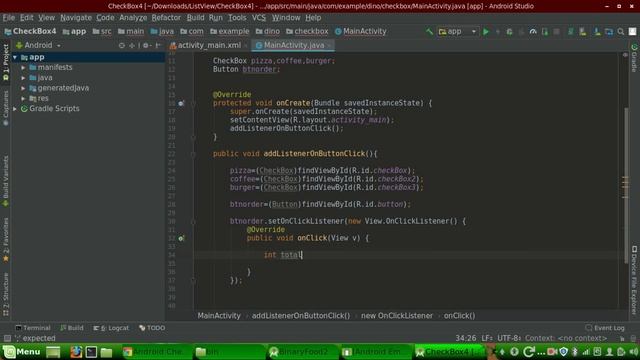The width and height of the screenshot is (640, 360).
Task: Open the Gradle side tool window
Action: [x=634, y=58]
